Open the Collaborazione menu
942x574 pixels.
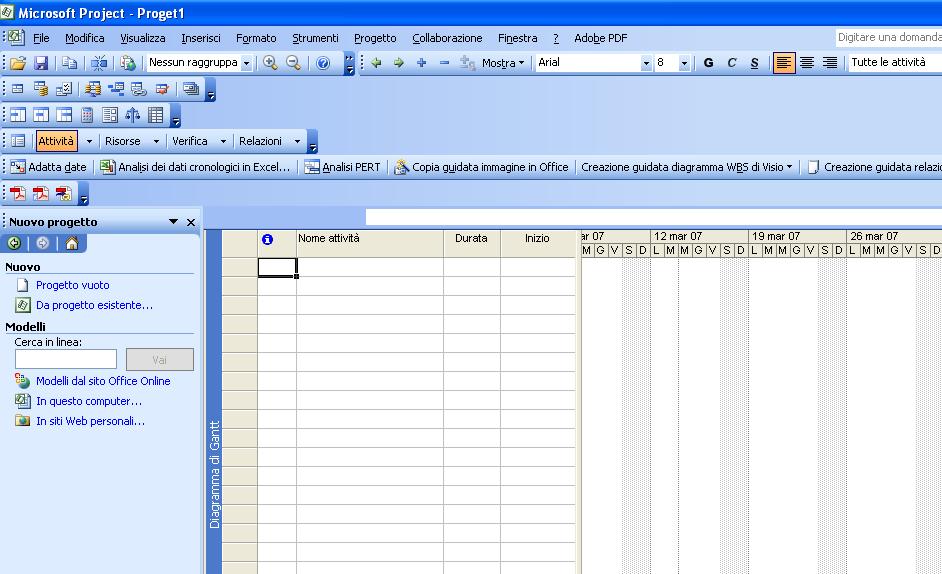[447, 38]
